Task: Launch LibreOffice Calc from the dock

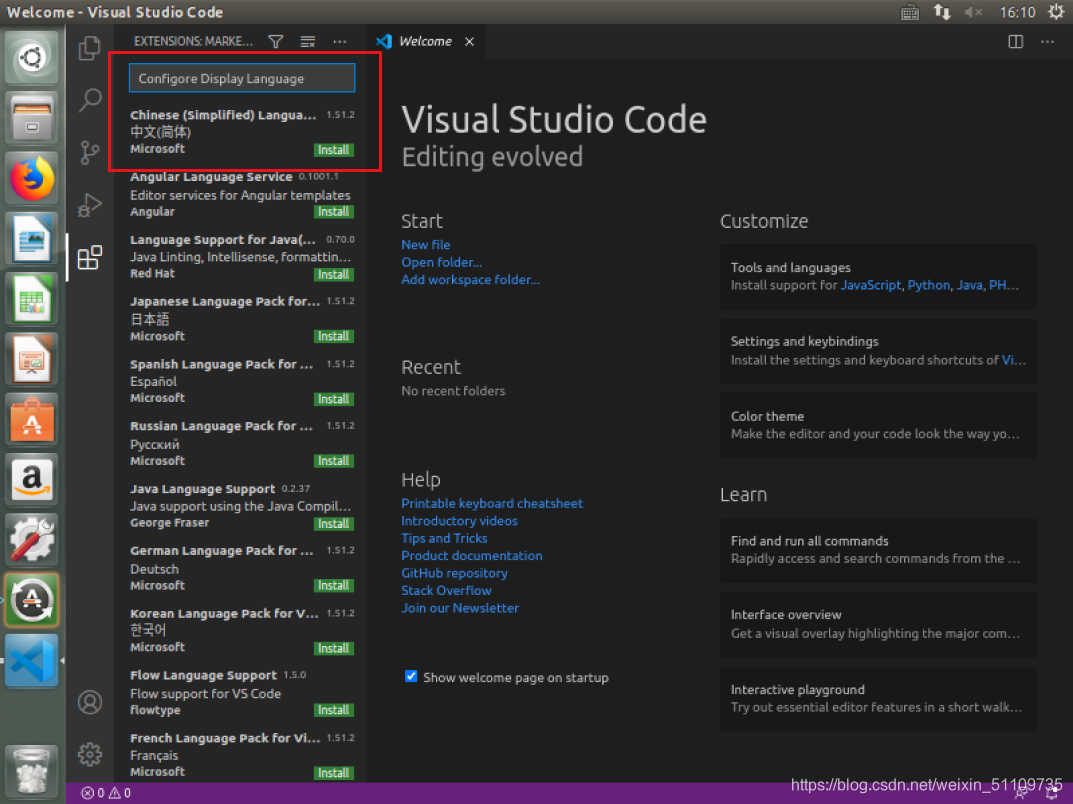Action: 31,298
